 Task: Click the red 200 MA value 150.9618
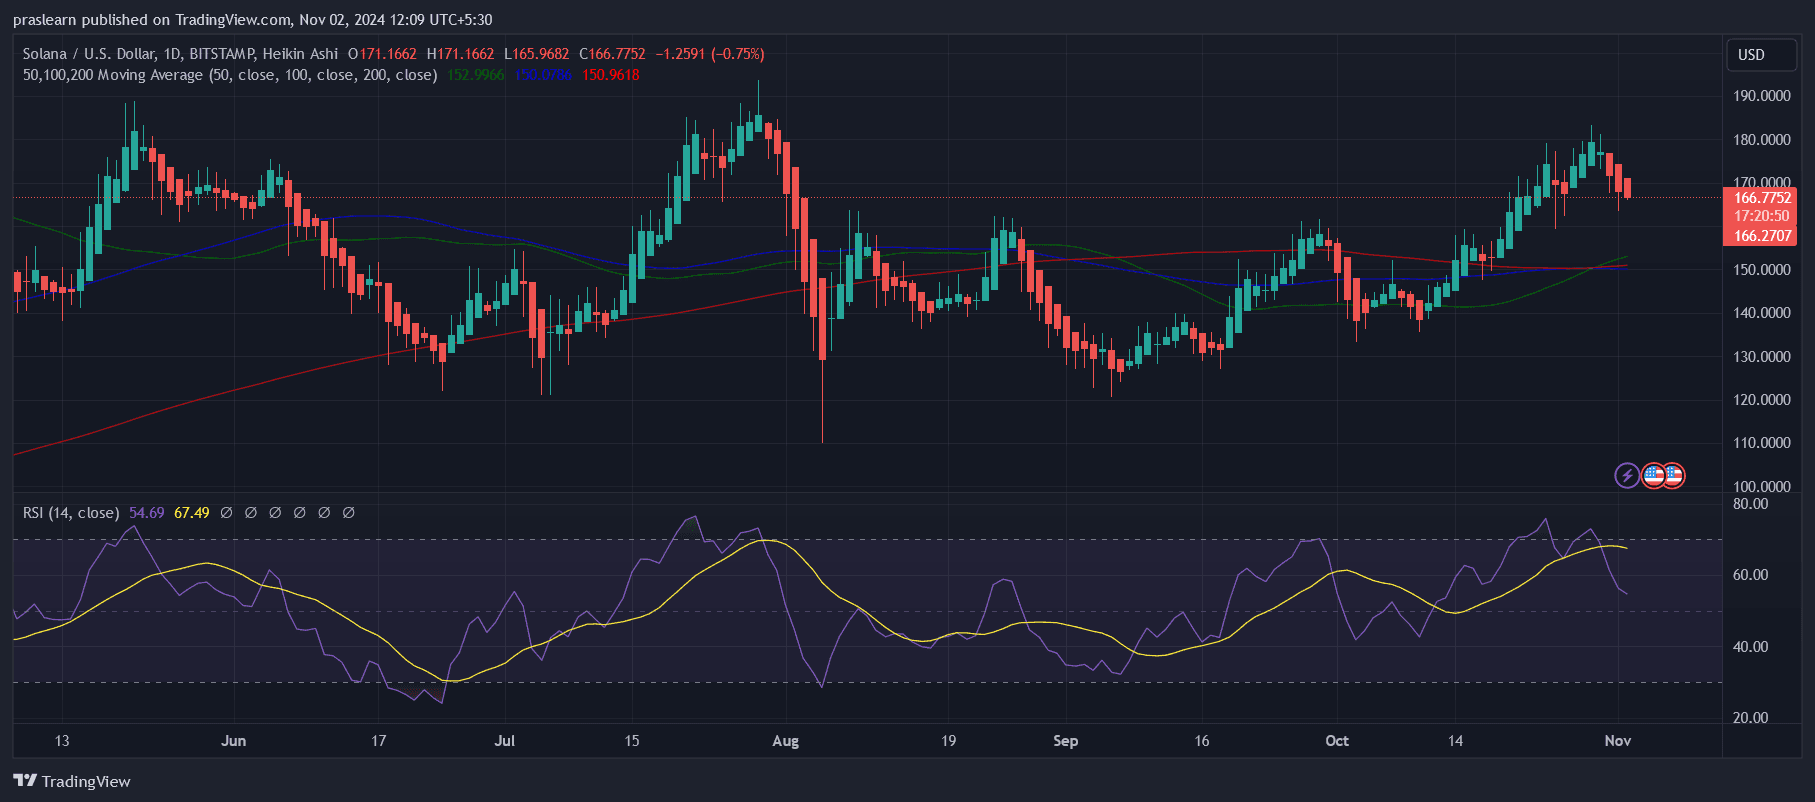click(x=611, y=75)
